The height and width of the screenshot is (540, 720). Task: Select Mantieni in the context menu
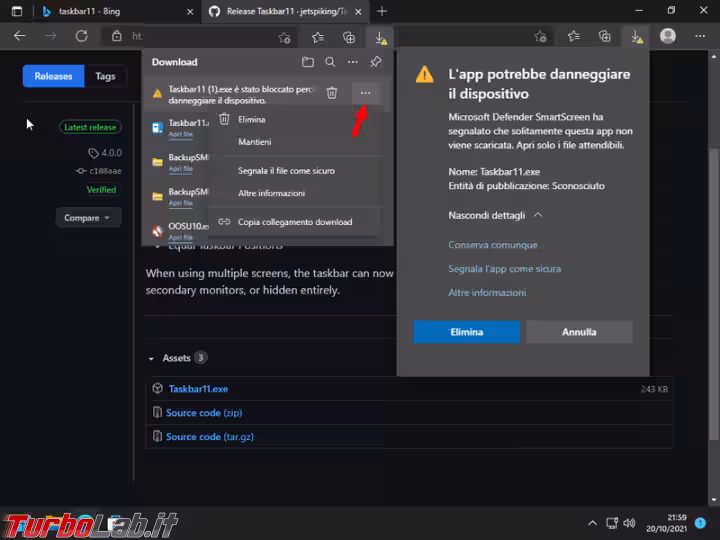254,142
